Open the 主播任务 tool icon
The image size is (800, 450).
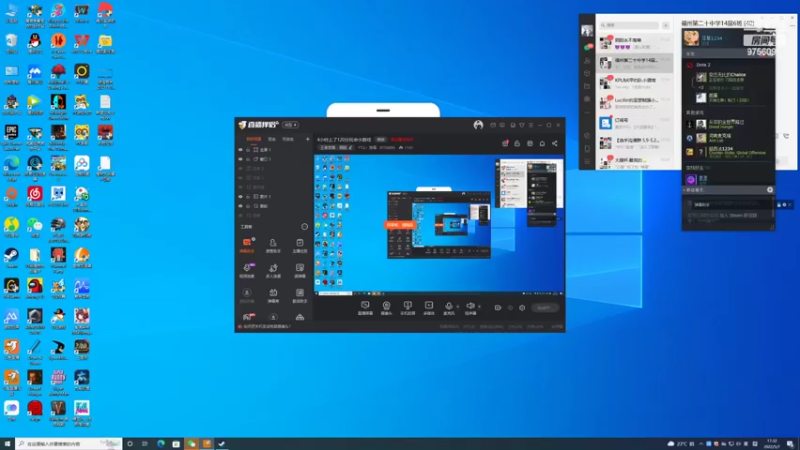tap(299, 245)
